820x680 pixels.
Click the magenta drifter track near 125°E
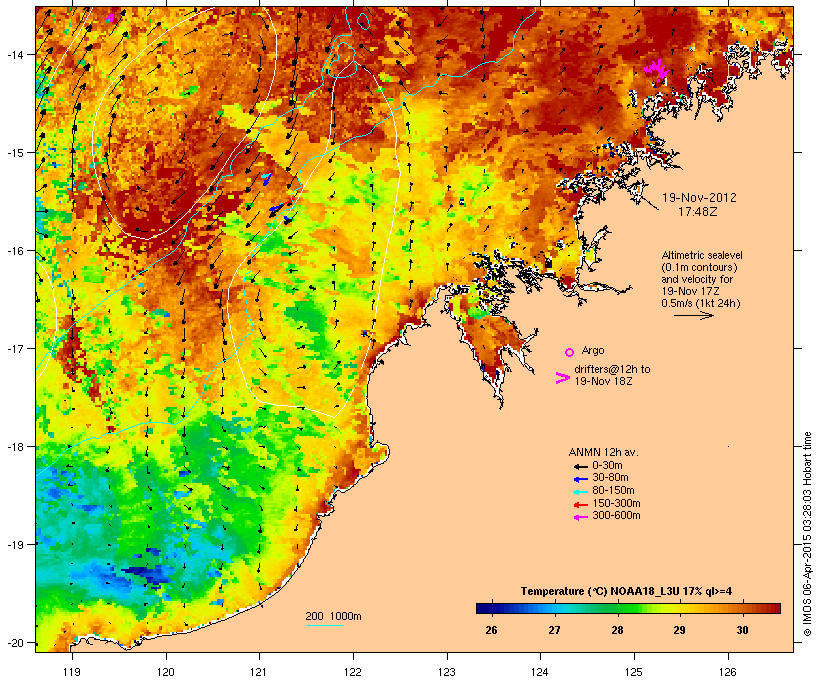pyautogui.click(x=656, y=70)
